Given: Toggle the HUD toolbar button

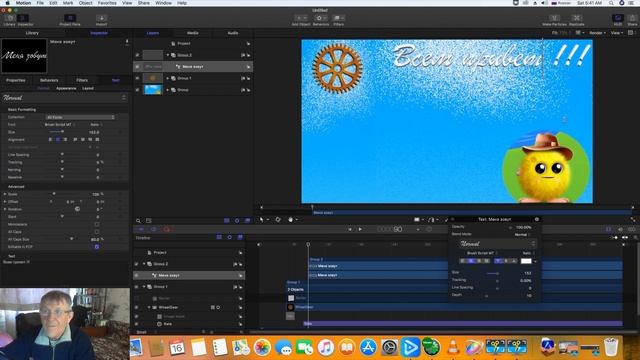Looking at the screenshot, I should point(618,18).
